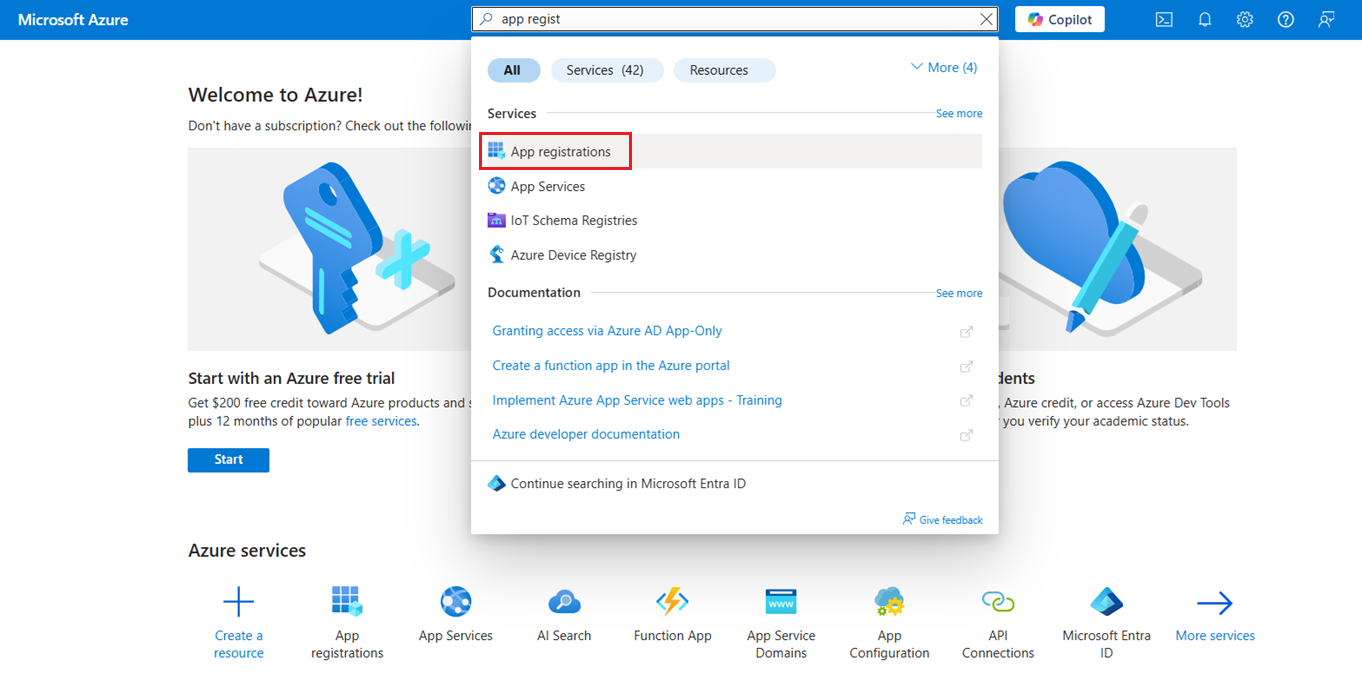
Task: Open Function App service icon
Action: coord(672,601)
